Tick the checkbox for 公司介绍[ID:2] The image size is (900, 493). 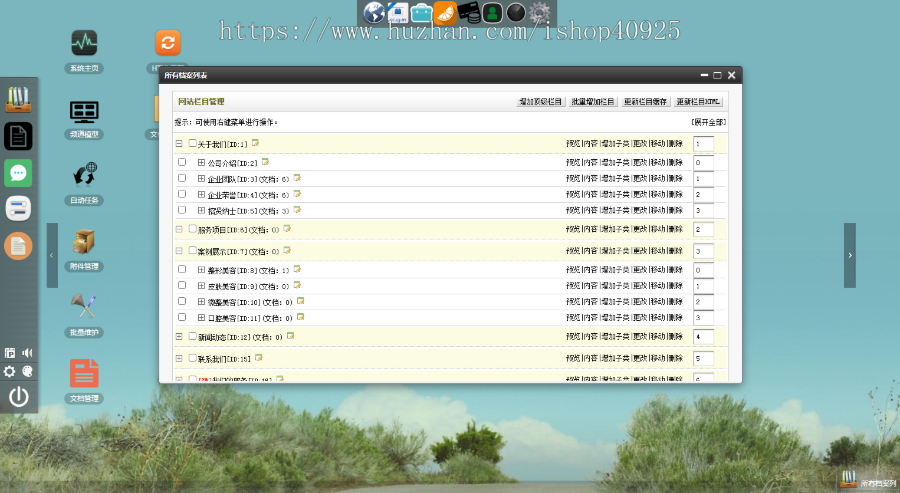182,162
